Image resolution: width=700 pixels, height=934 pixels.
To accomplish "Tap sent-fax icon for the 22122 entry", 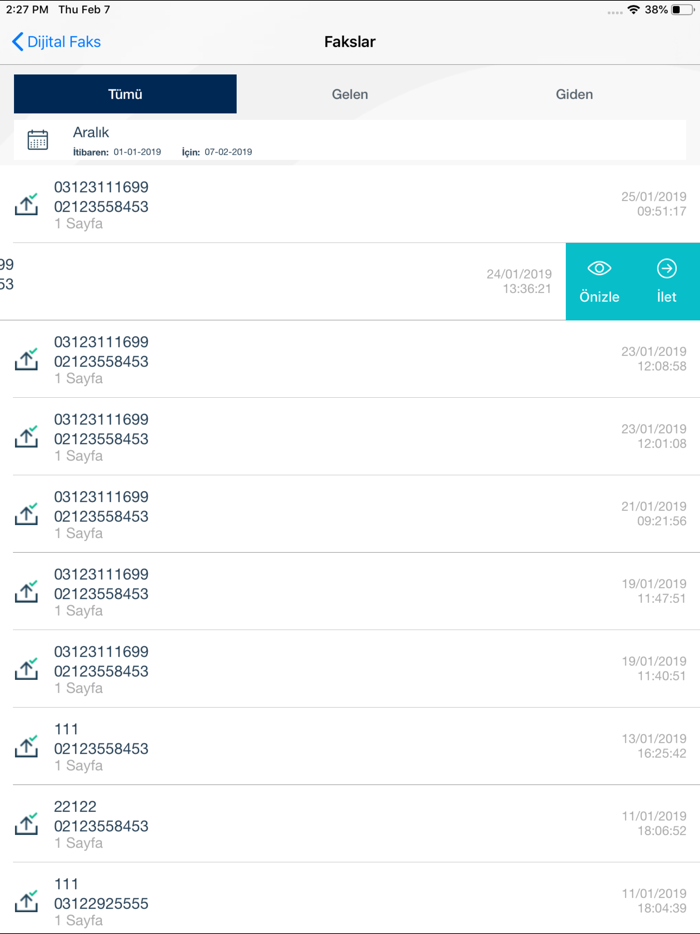I will pos(27,824).
